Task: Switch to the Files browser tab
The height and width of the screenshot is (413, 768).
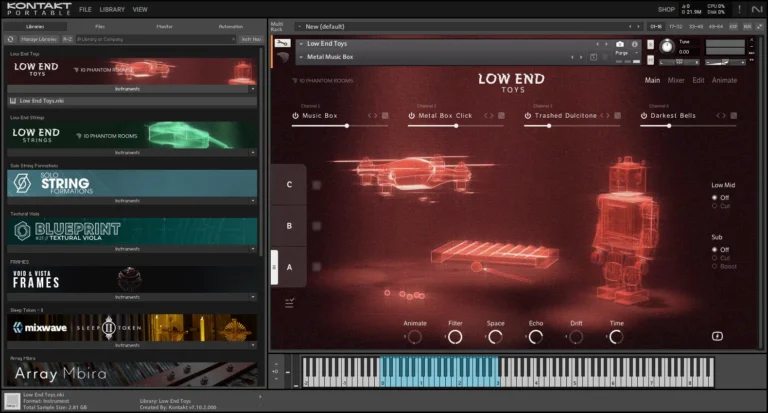Action: [x=100, y=26]
